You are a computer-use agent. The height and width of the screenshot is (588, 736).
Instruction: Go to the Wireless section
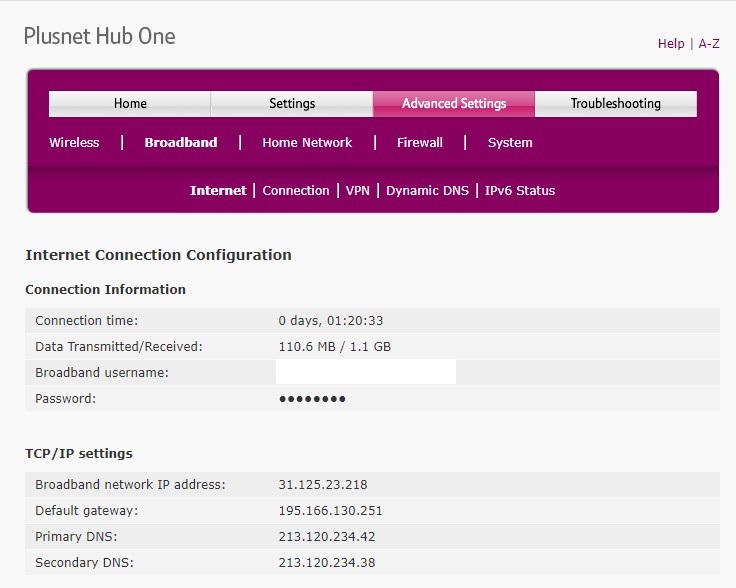(74, 143)
